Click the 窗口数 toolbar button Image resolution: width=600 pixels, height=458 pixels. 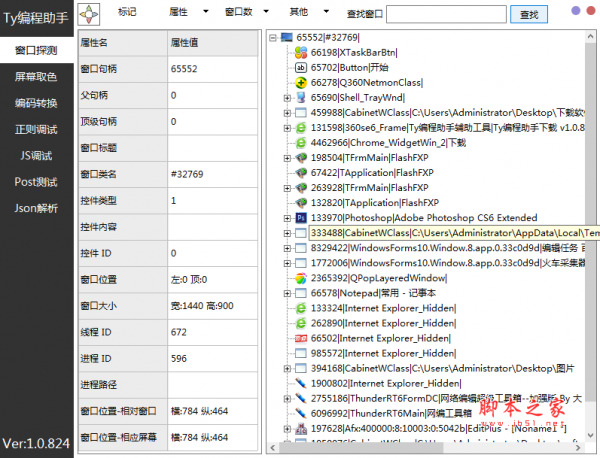(239, 12)
